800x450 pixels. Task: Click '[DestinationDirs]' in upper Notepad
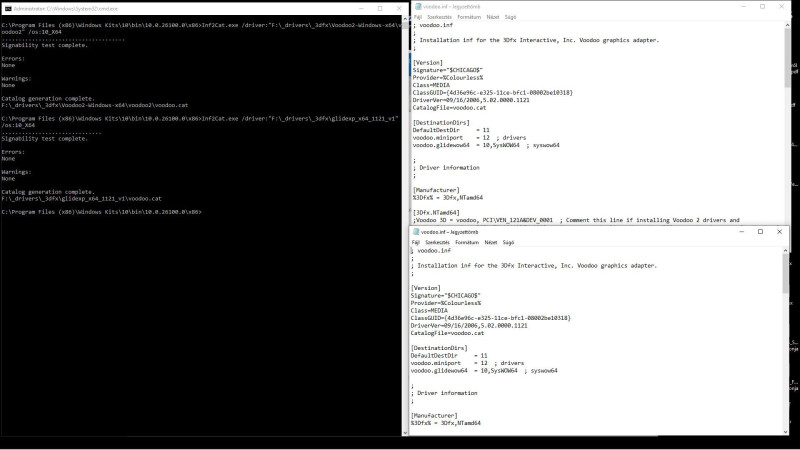click(x=441, y=122)
